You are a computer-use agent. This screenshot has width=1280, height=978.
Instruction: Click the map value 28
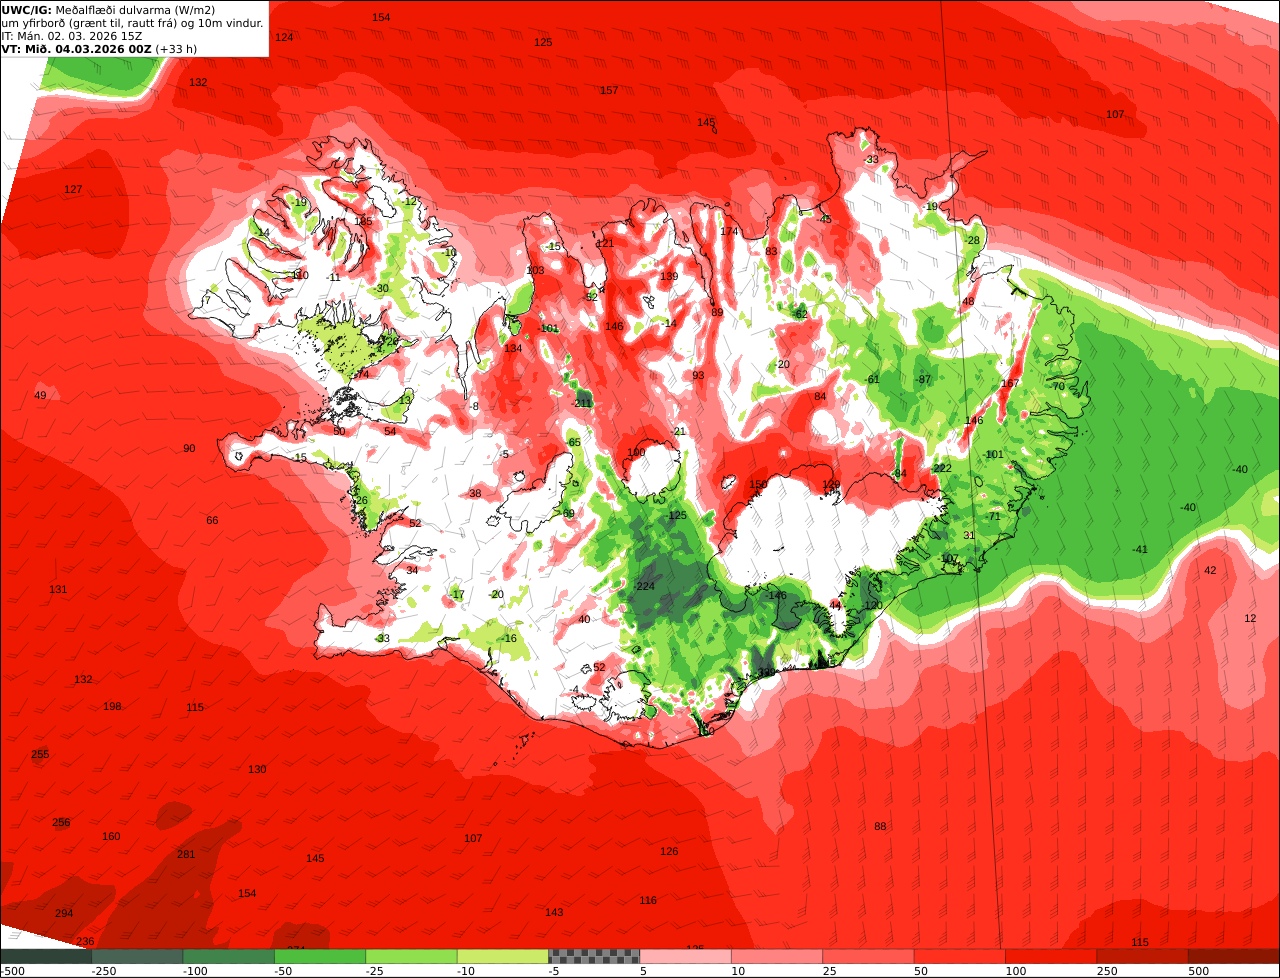[x=973, y=240]
